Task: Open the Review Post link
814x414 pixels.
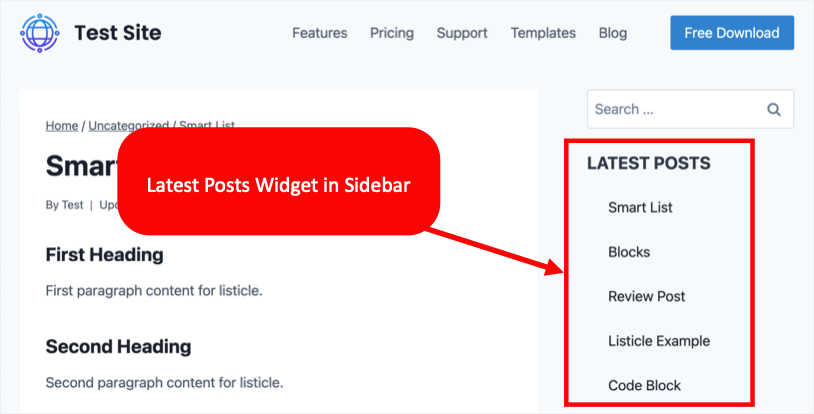Action: tap(646, 297)
